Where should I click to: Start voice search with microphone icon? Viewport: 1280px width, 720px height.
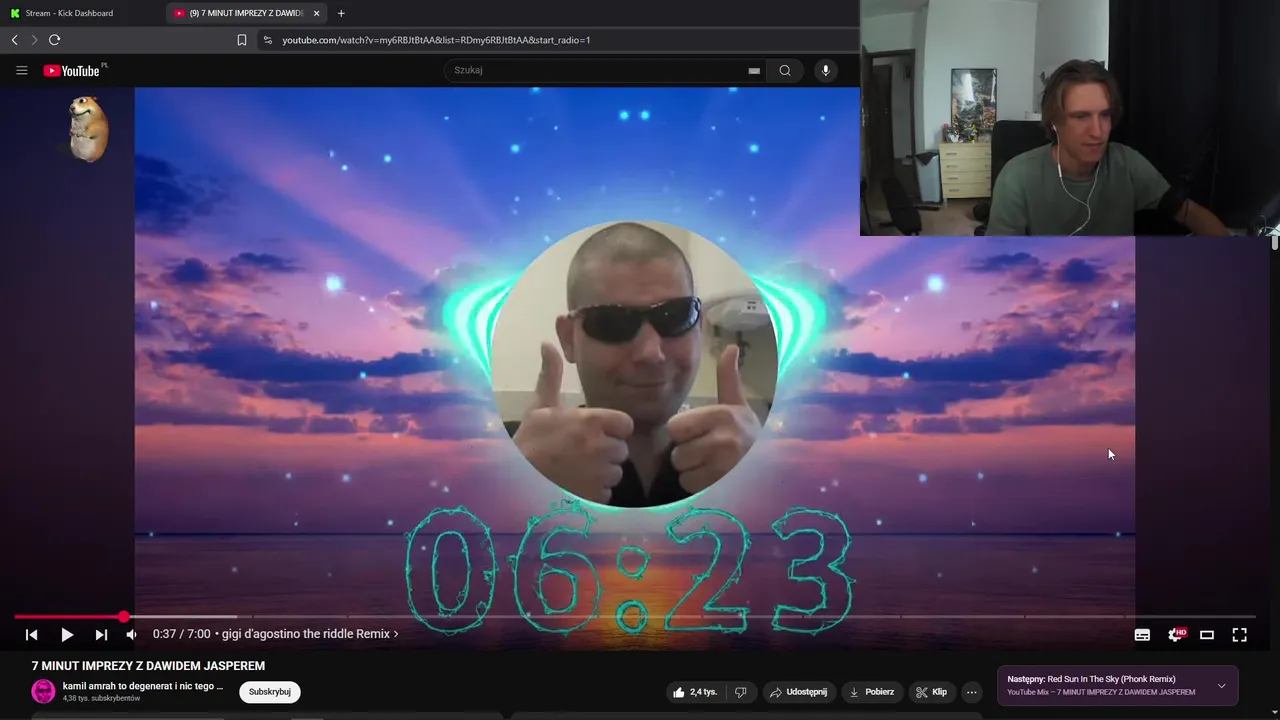click(825, 70)
